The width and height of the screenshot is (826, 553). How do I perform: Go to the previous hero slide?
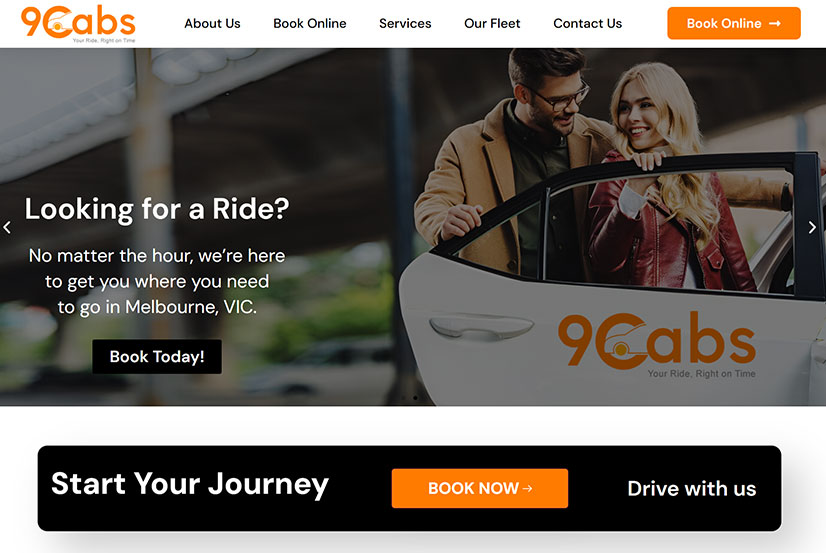click(7, 228)
